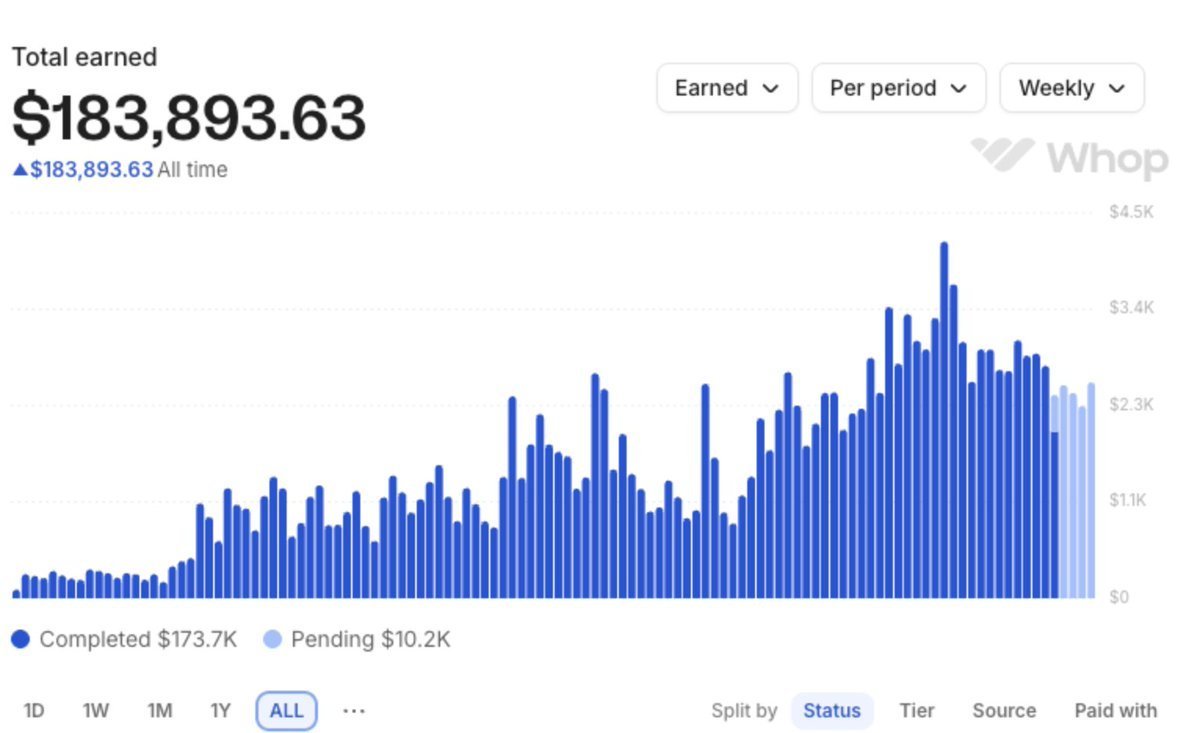The width and height of the screenshot is (1200, 733).
Task: Open the Per period dropdown
Action: pyautogui.click(x=899, y=88)
